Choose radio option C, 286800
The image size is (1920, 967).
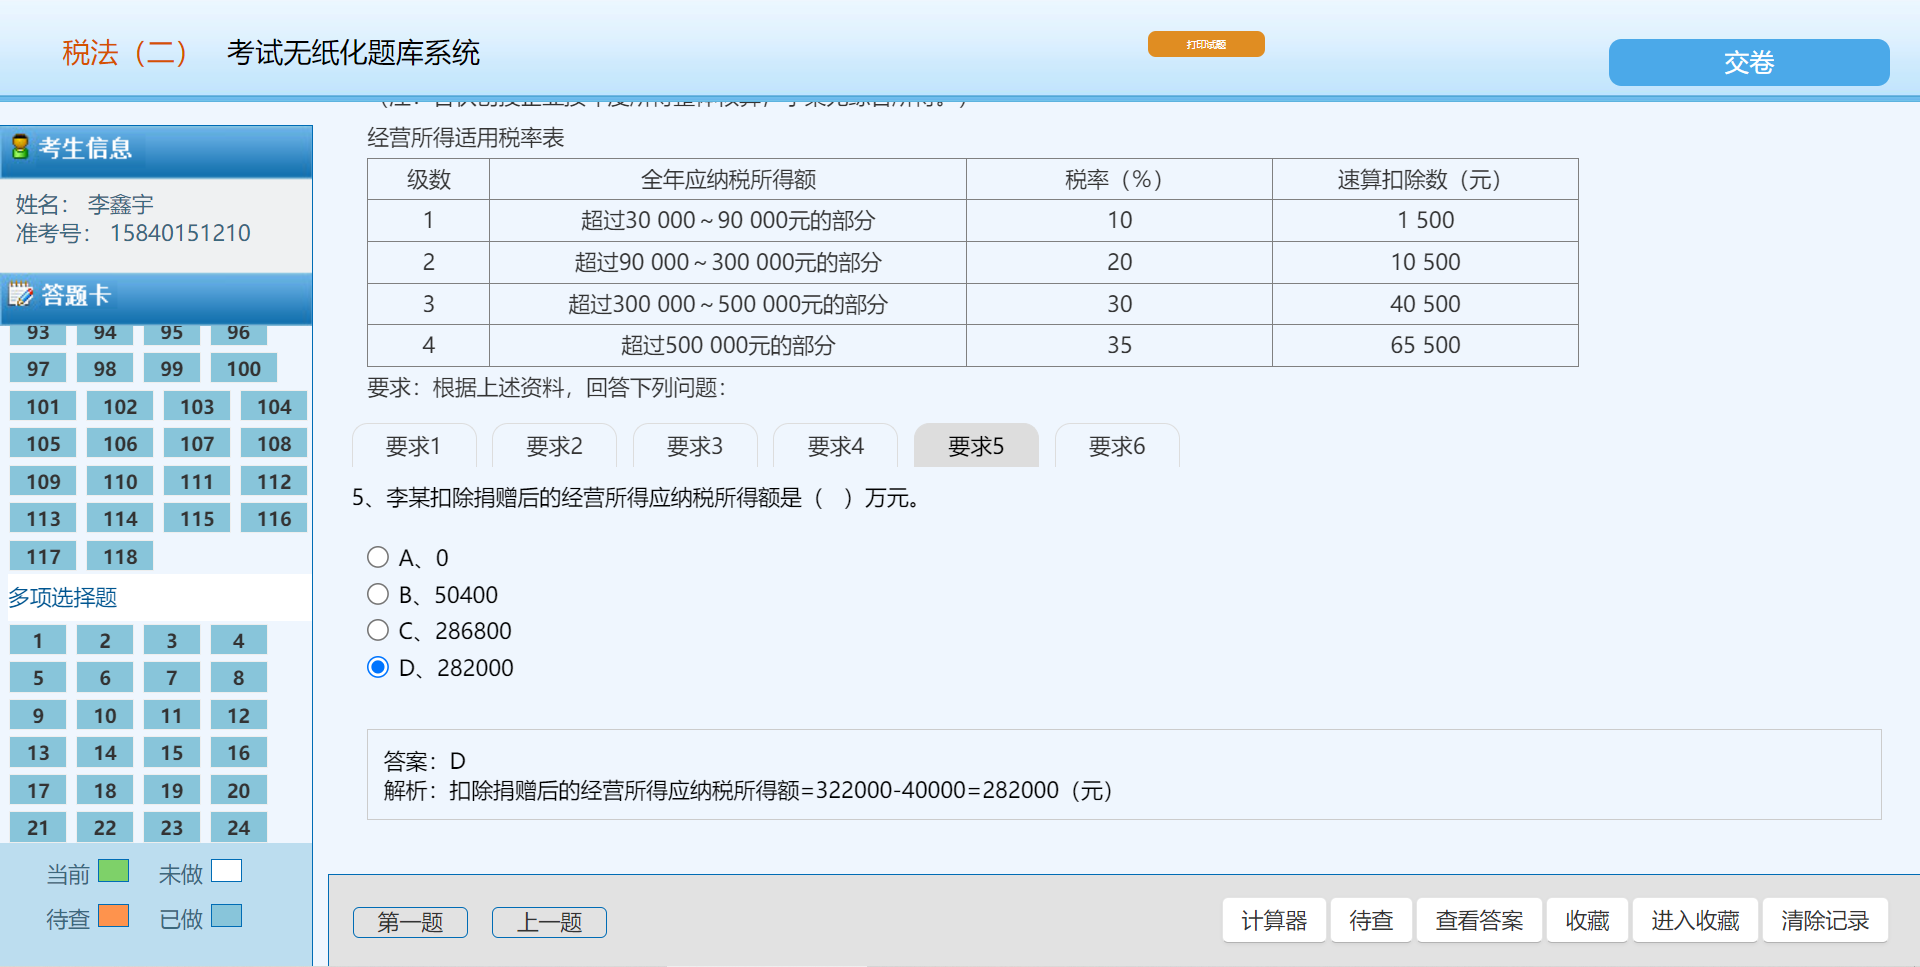pyautogui.click(x=378, y=630)
